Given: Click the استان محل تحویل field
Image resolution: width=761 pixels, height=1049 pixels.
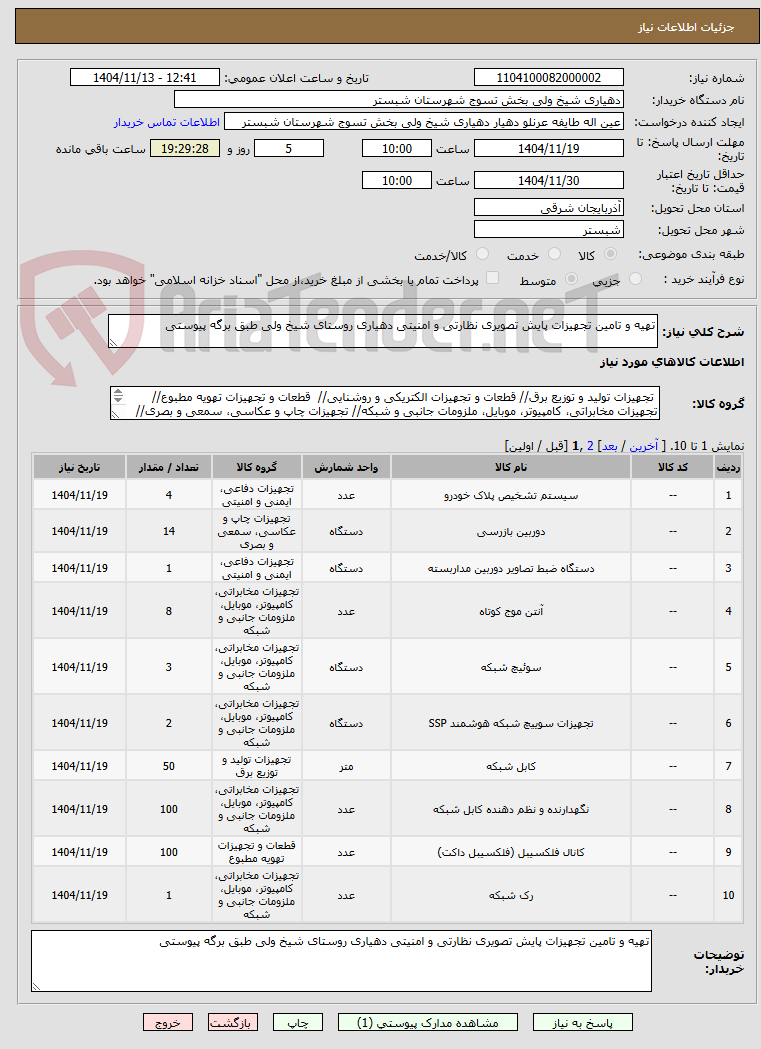Looking at the screenshot, I should [548, 207].
